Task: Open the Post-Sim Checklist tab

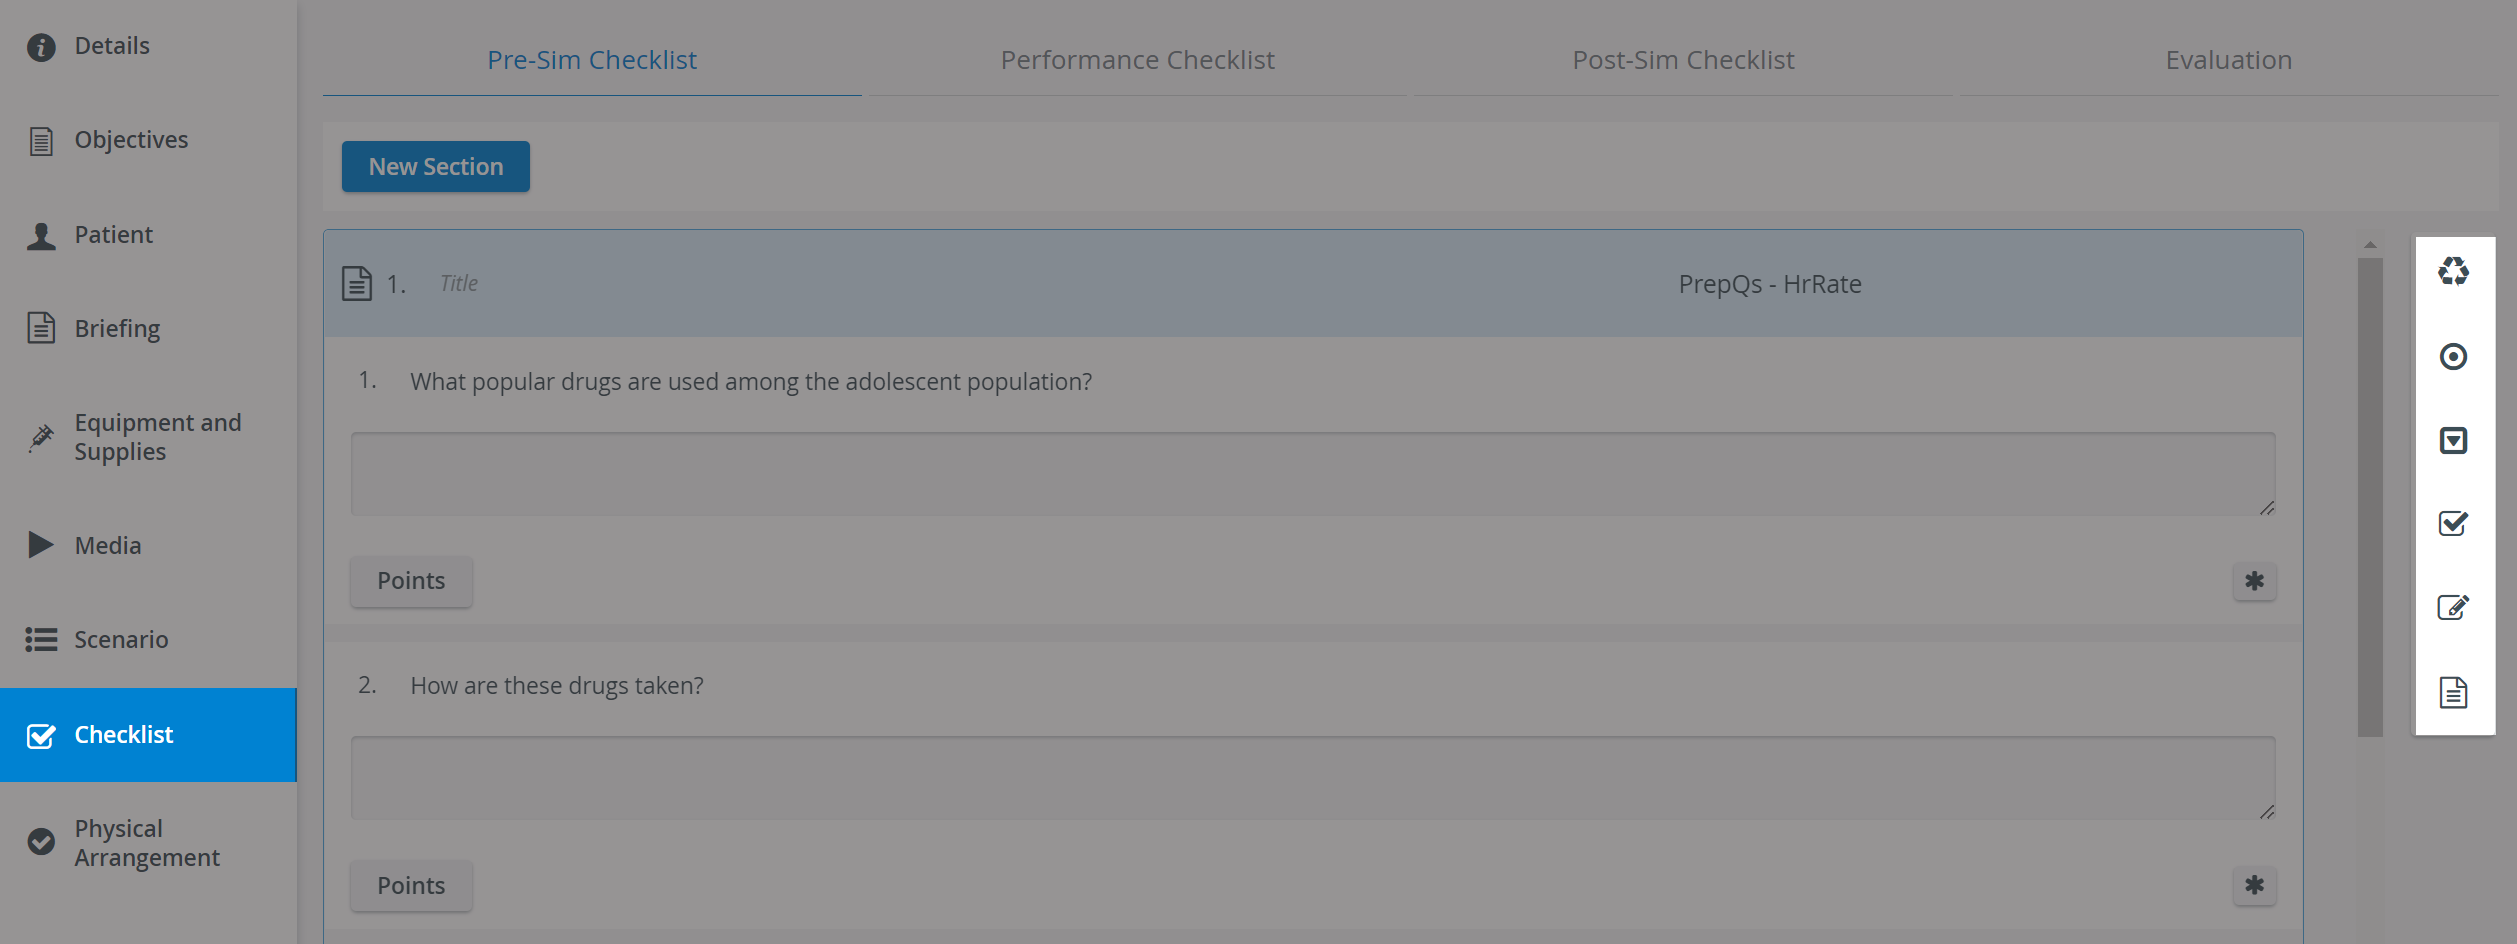Action: click(x=1683, y=60)
